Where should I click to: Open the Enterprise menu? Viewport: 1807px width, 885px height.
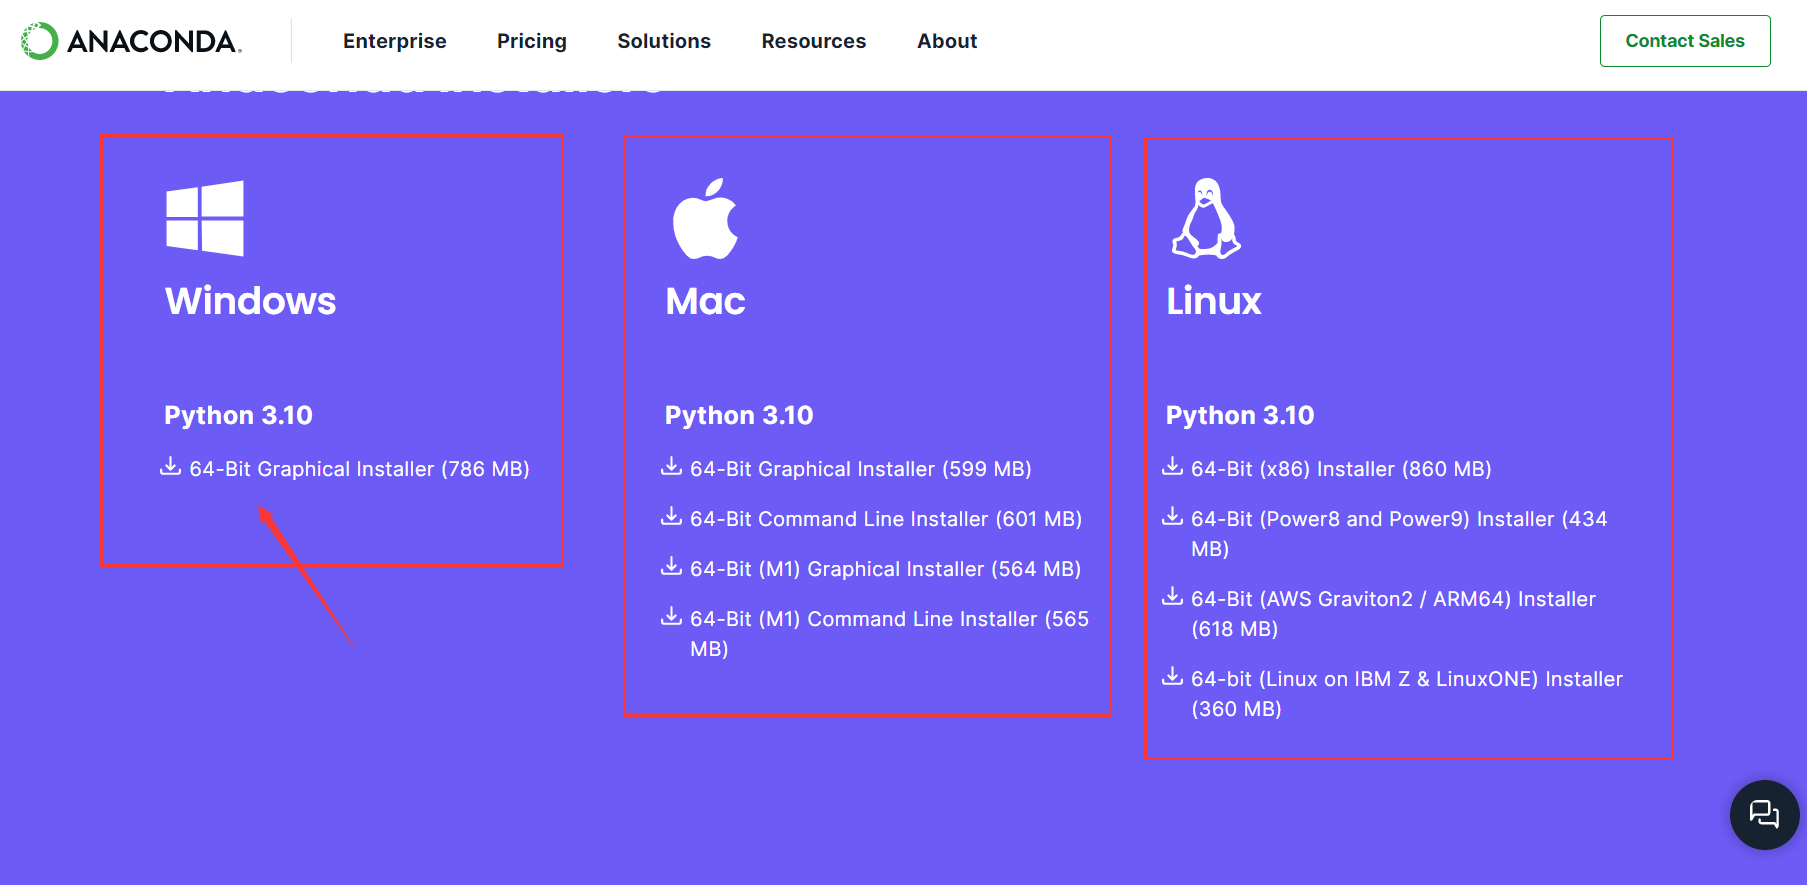click(394, 41)
